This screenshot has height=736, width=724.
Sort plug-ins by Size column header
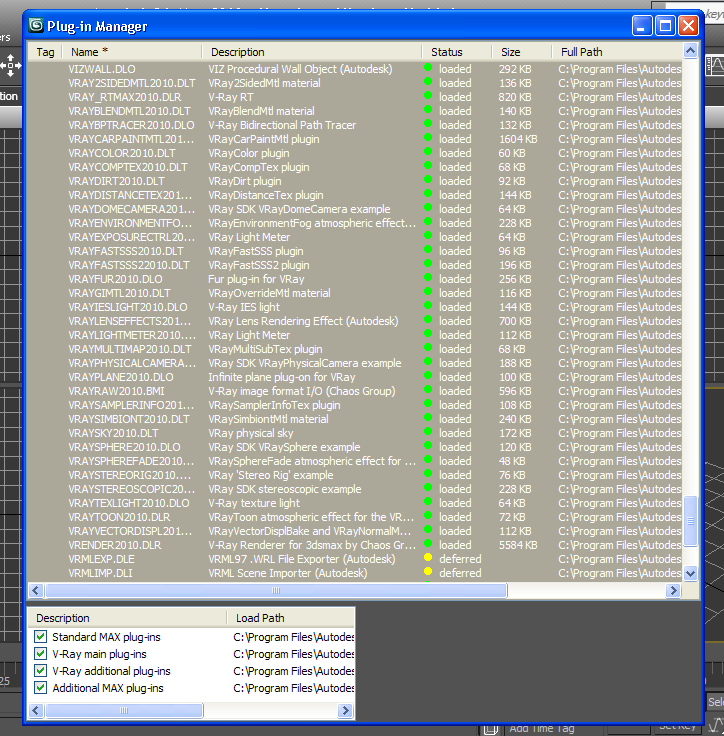click(x=522, y=52)
